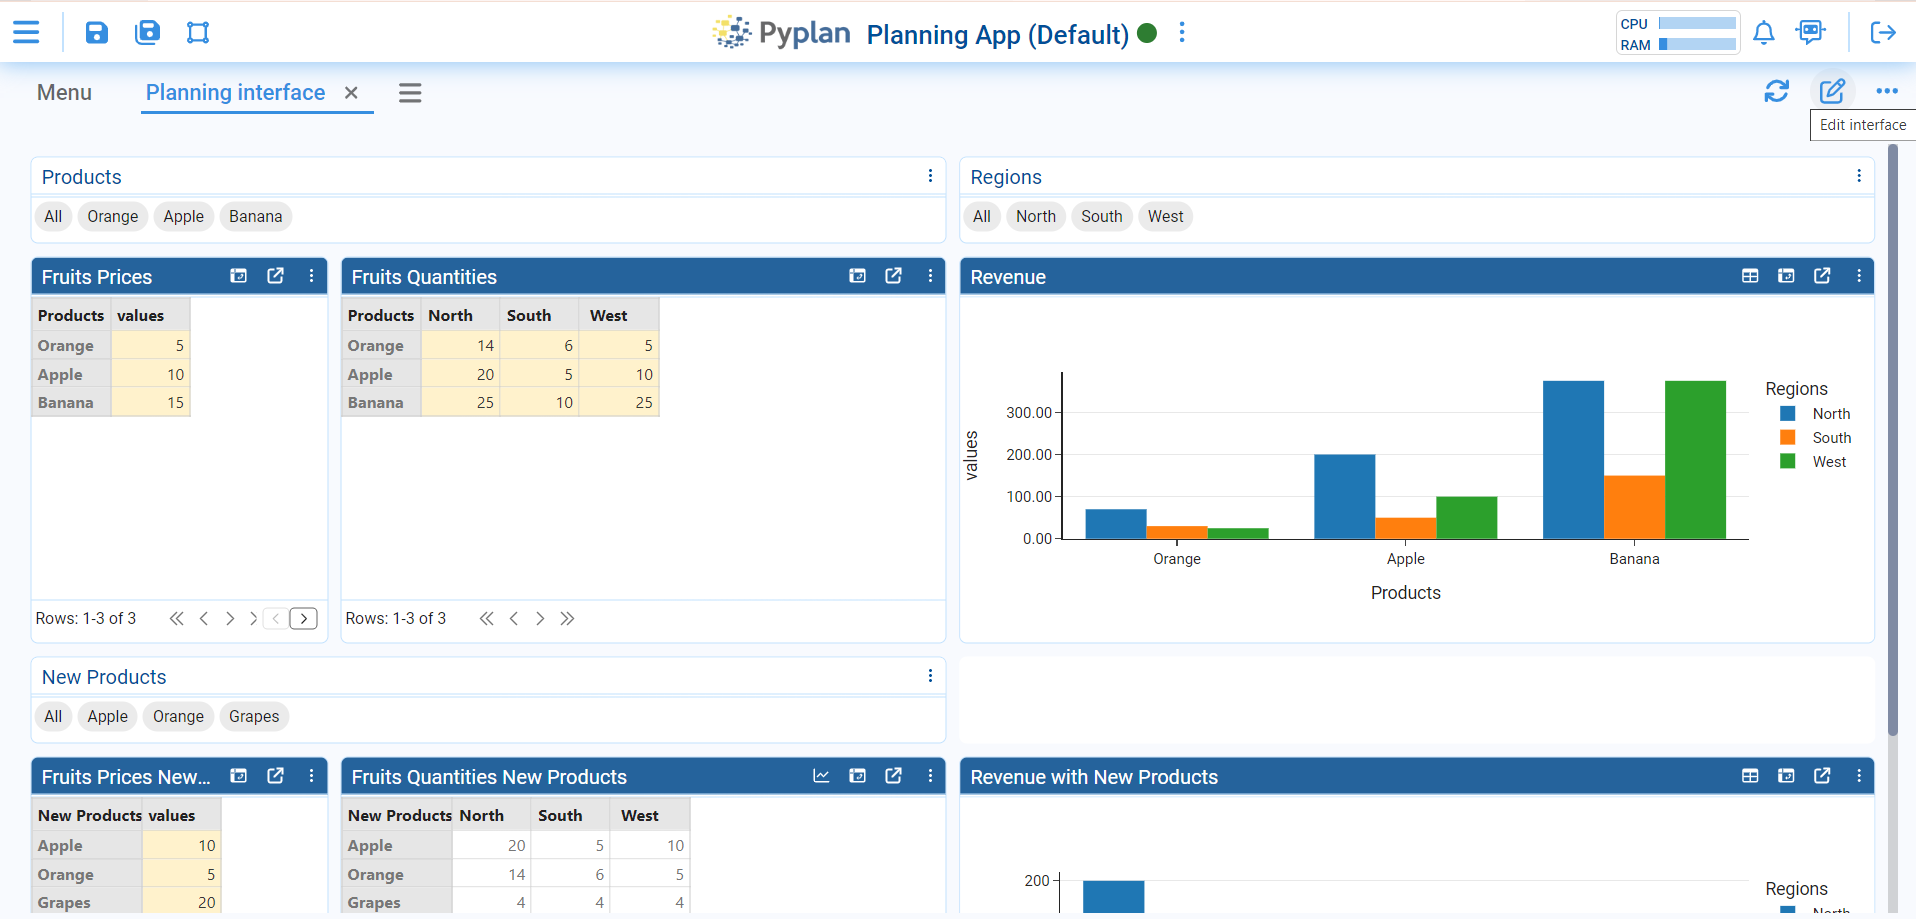Click the Edit interface pencil icon
The width and height of the screenshot is (1916, 919).
pyautogui.click(x=1832, y=92)
